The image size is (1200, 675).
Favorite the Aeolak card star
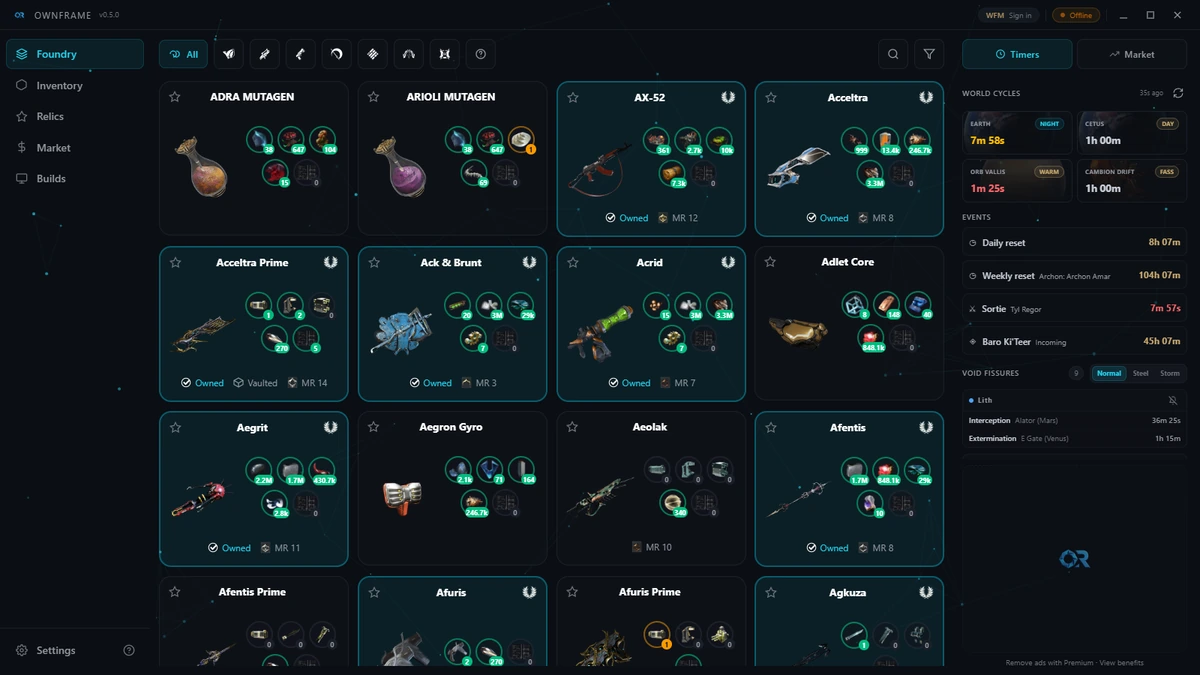point(573,427)
